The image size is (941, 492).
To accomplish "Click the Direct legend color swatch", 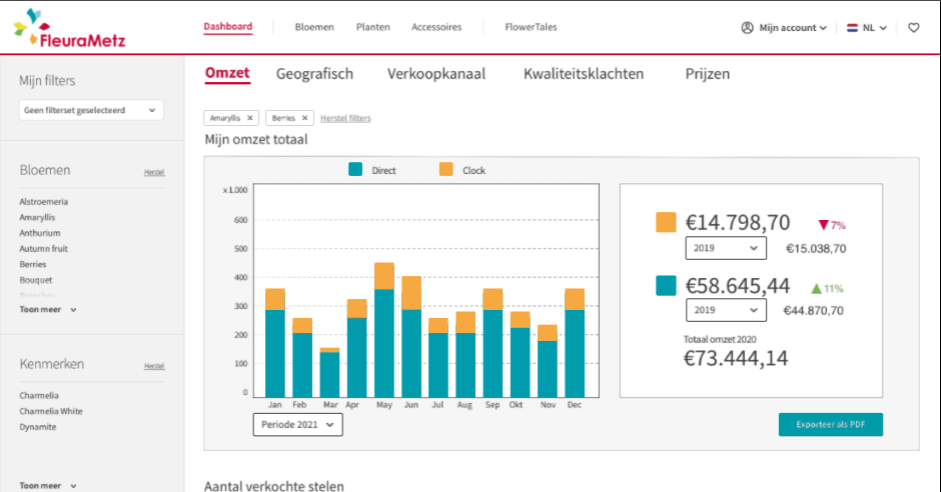I will pos(355,170).
